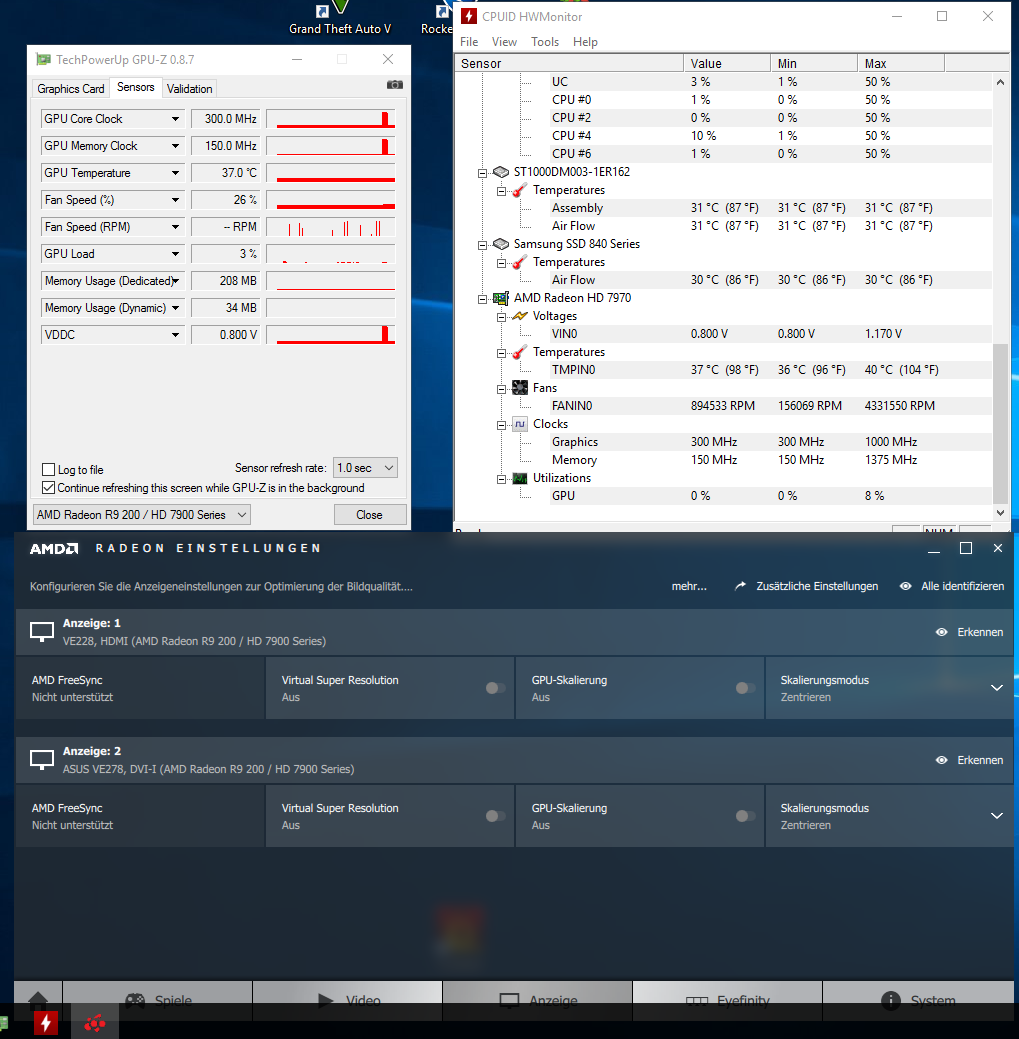This screenshot has width=1019, height=1039.
Task: Open the Tools menu in HWMonitor
Action: 545,42
